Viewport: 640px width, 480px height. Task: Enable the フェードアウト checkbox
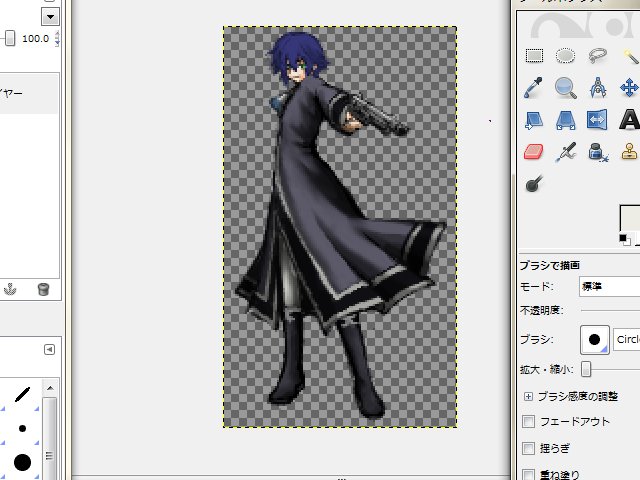click(529, 421)
